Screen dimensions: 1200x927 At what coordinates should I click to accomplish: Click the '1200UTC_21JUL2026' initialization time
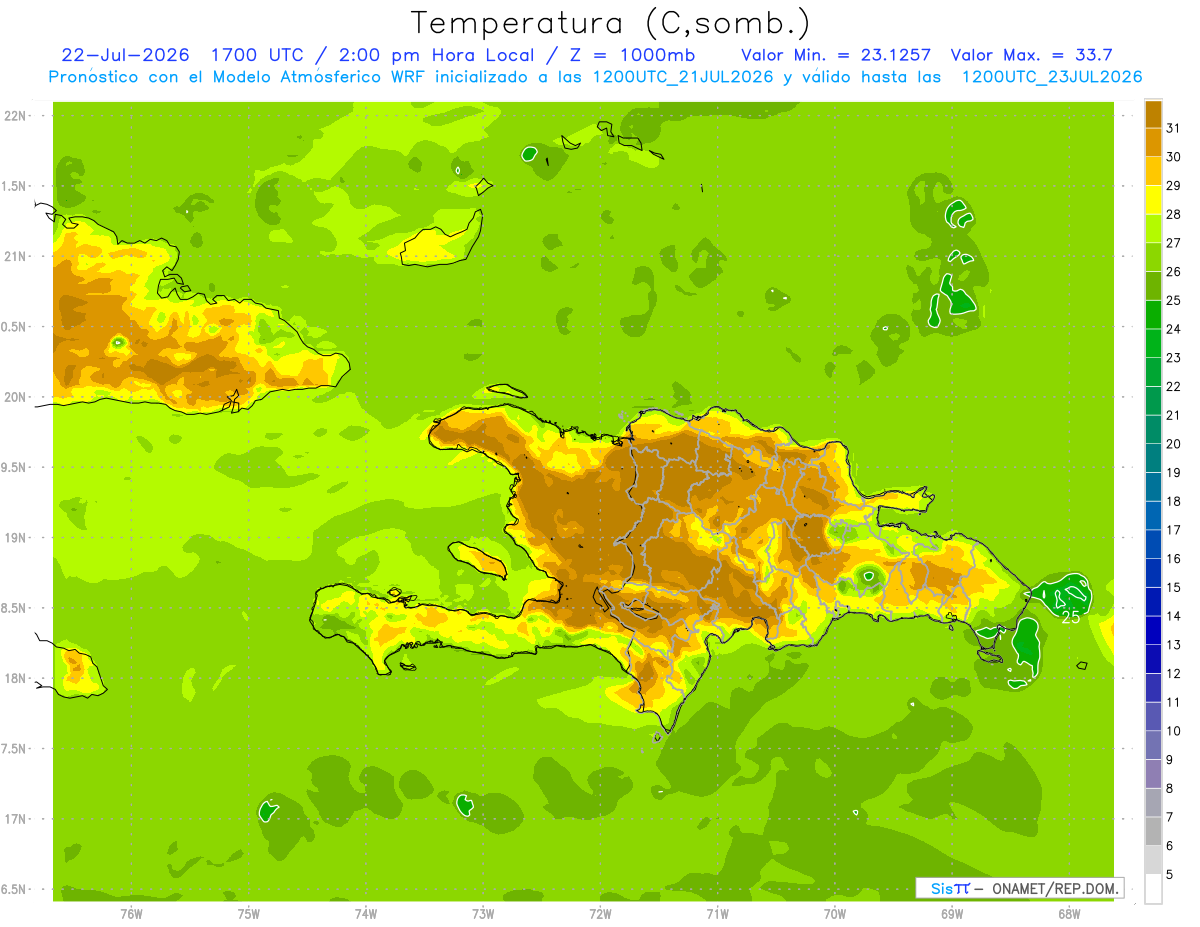click(682, 77)
